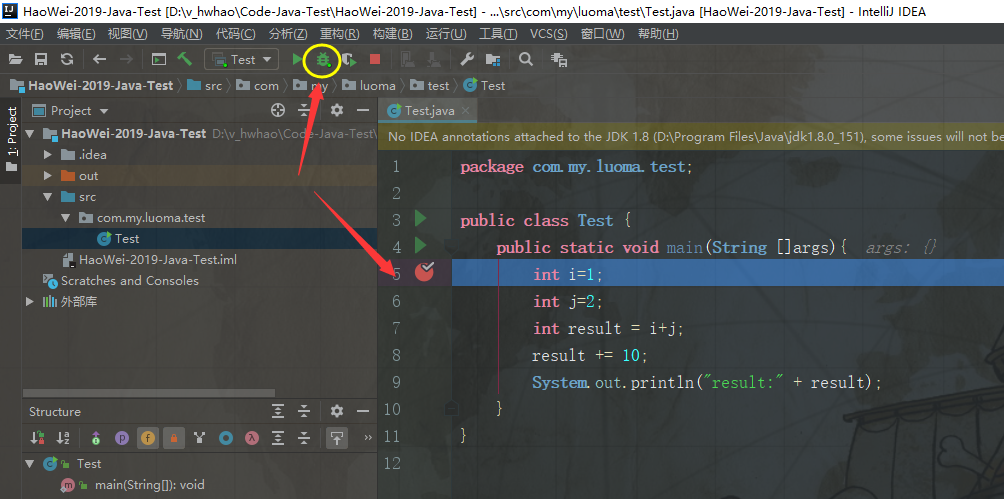The image size is (1004, 499).
Task: Open the VCS menu in menu bar
Action: pos(548,34)
